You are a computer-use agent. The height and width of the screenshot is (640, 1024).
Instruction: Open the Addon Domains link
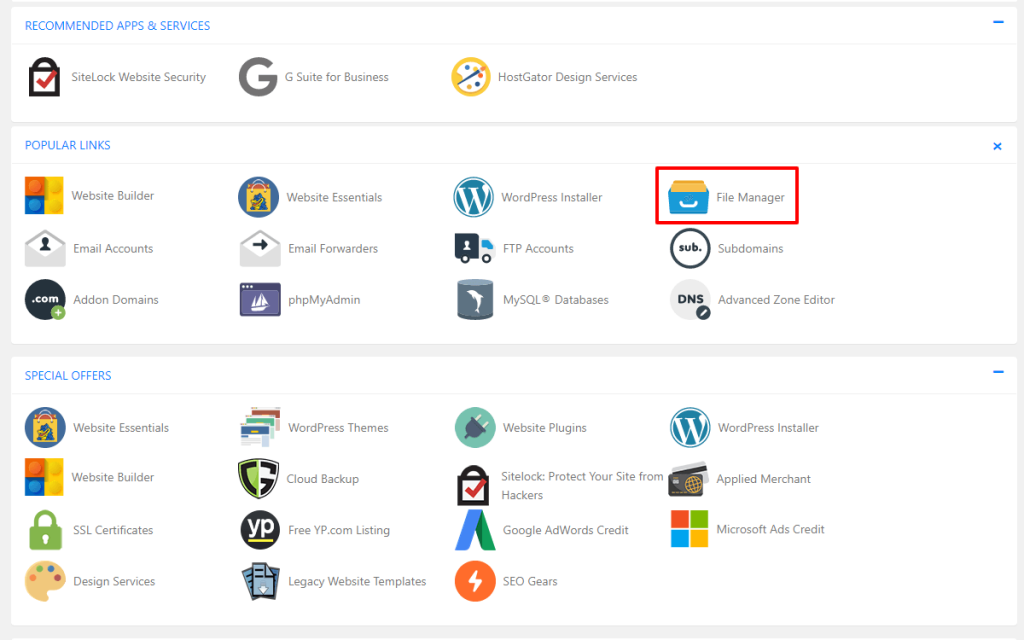(x=116, y=300)
